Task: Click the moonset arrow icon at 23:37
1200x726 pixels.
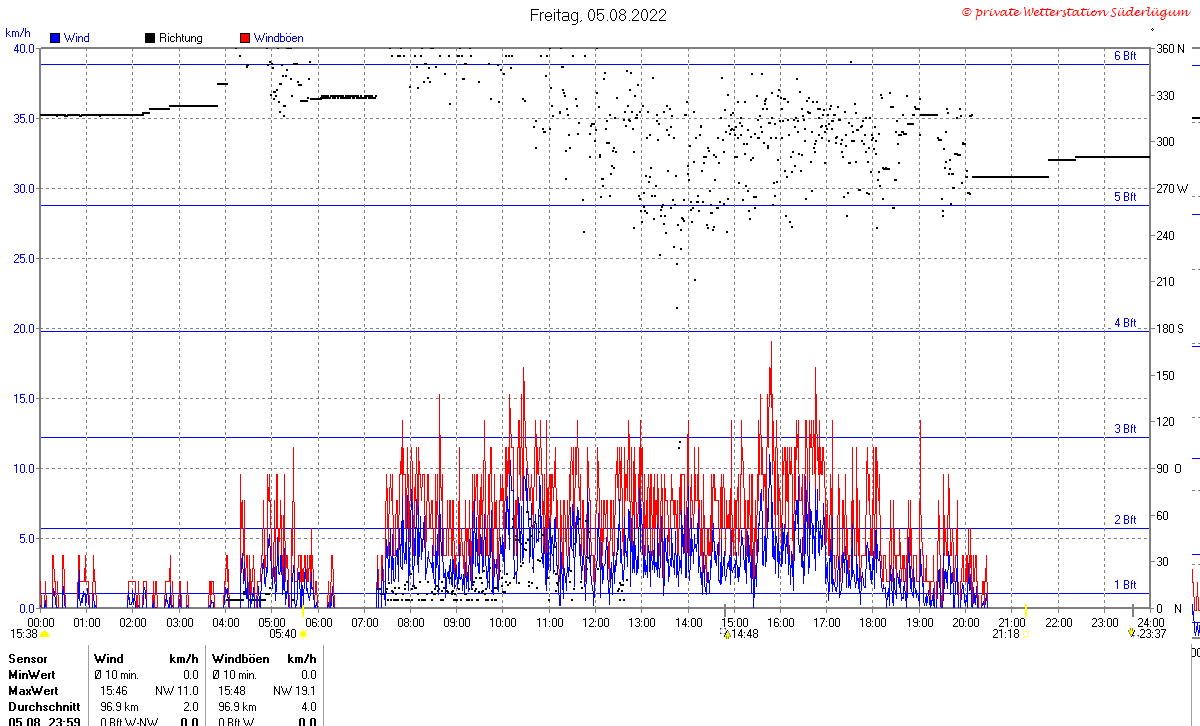Action: [x=1131, y=633]
